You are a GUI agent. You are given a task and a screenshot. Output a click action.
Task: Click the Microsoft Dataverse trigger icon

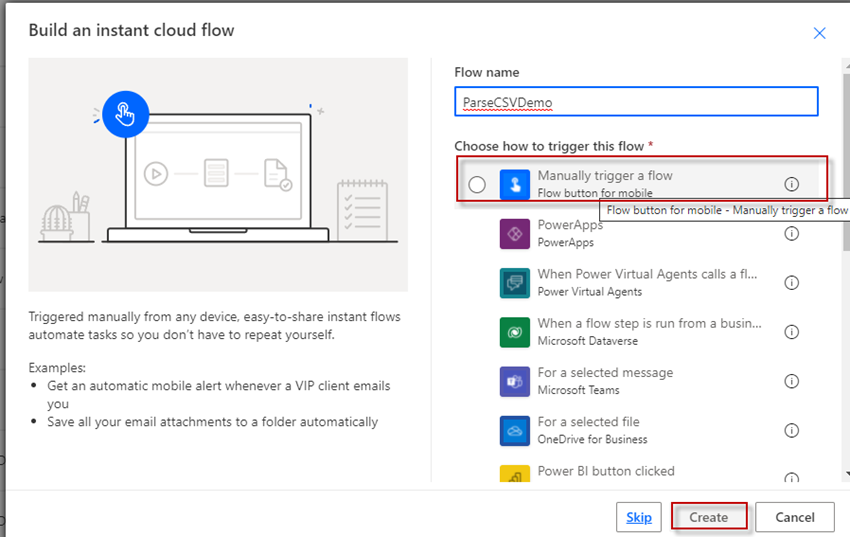tap(514, 332)
